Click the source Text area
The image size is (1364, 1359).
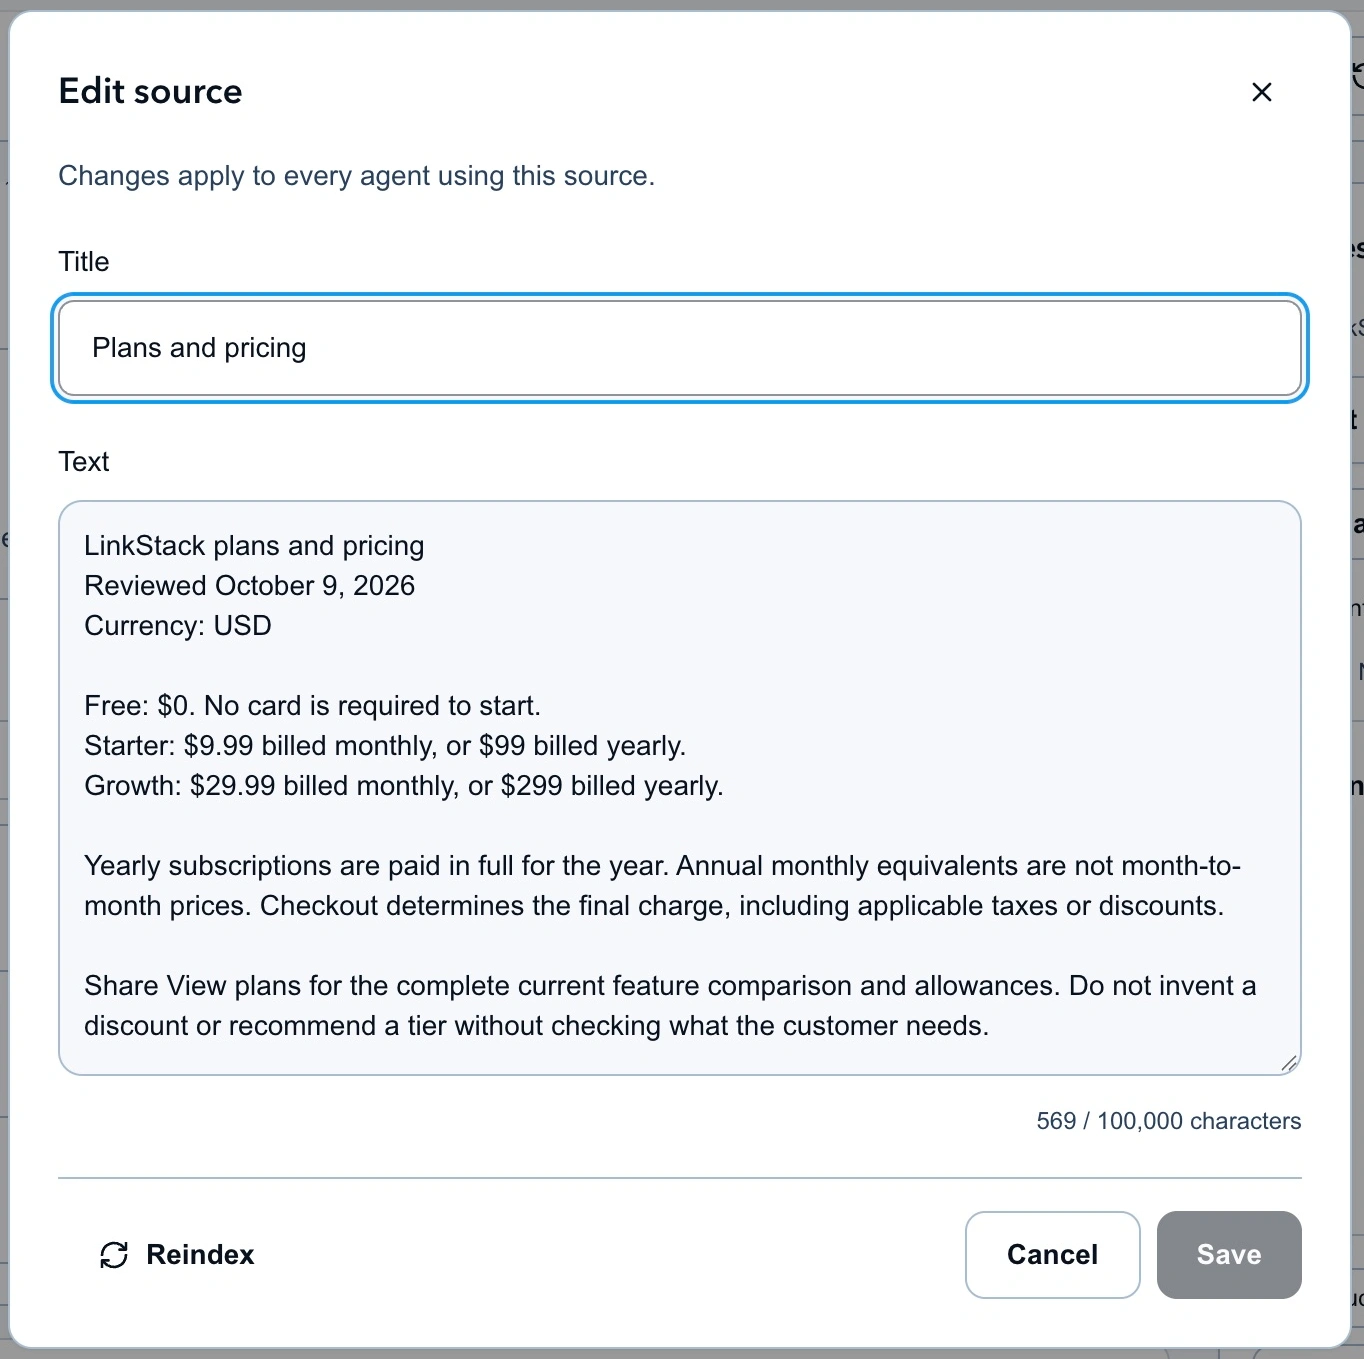pyautogui.click(x=680, y=788)
